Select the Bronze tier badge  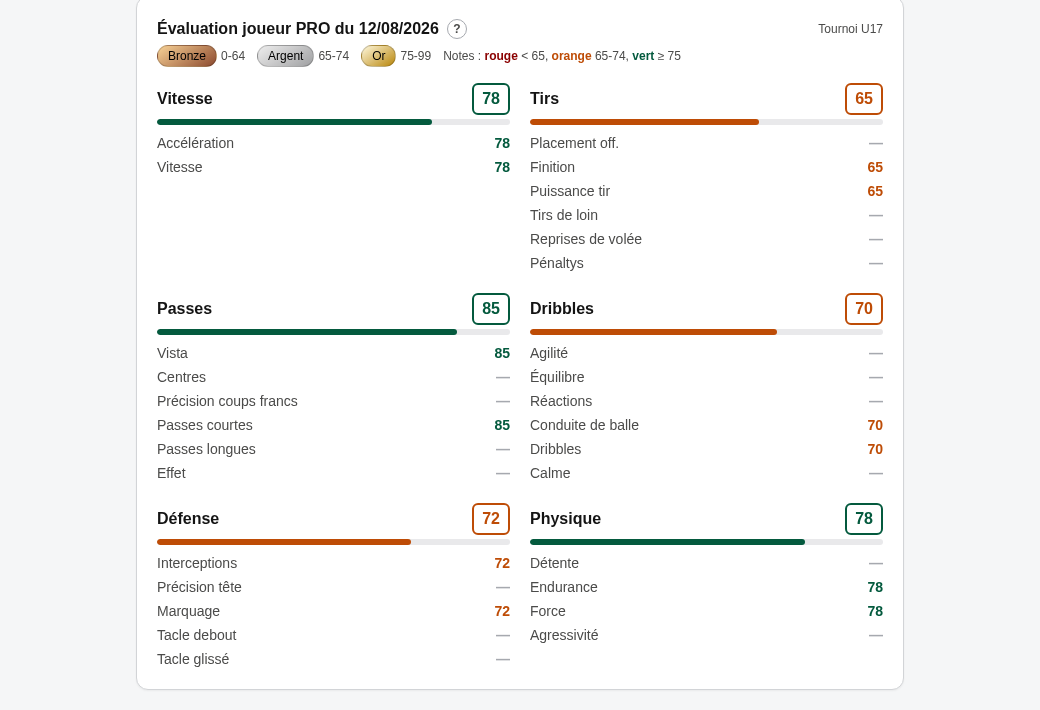186,56
